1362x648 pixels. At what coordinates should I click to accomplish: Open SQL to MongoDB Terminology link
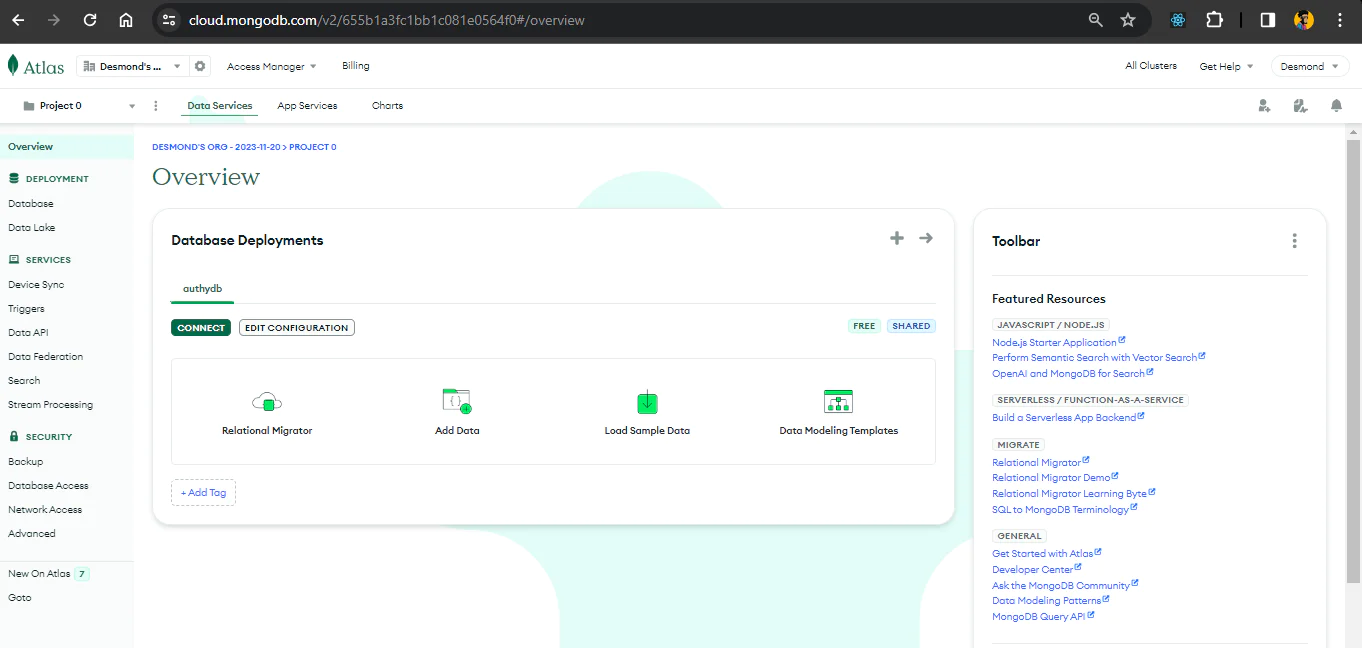(x=1064, y=510)
